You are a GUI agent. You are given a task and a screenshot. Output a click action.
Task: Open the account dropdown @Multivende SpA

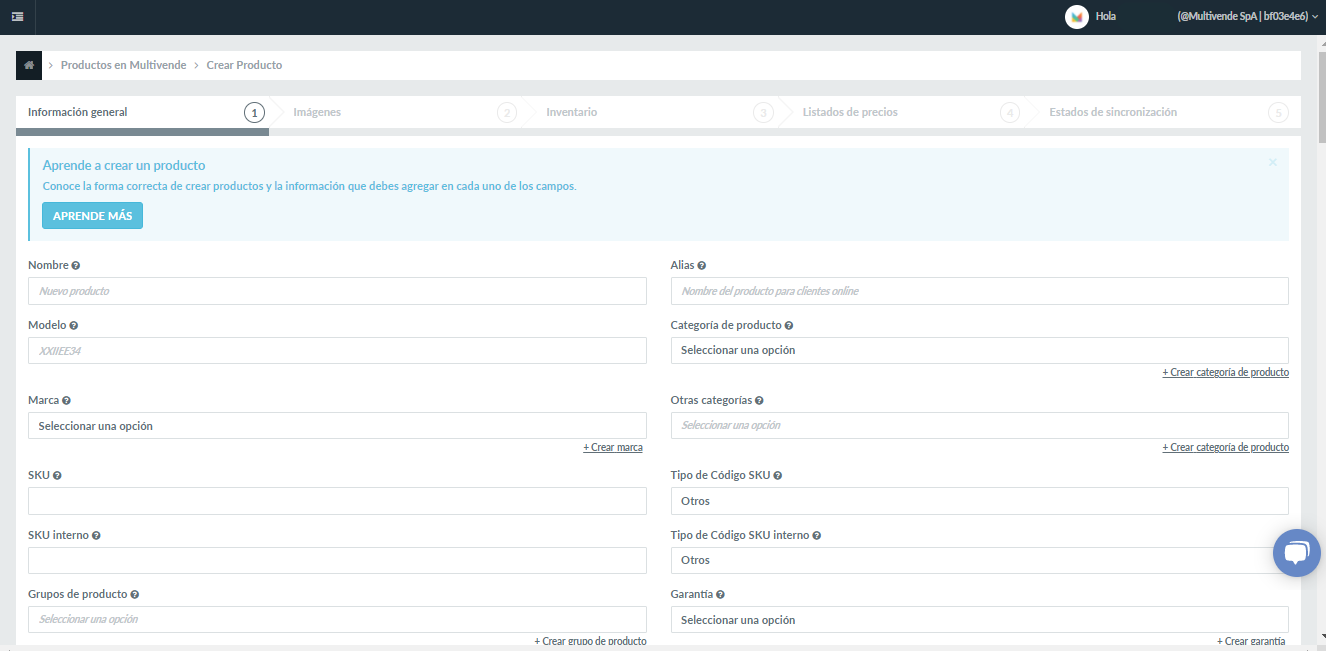[1248, 17]
